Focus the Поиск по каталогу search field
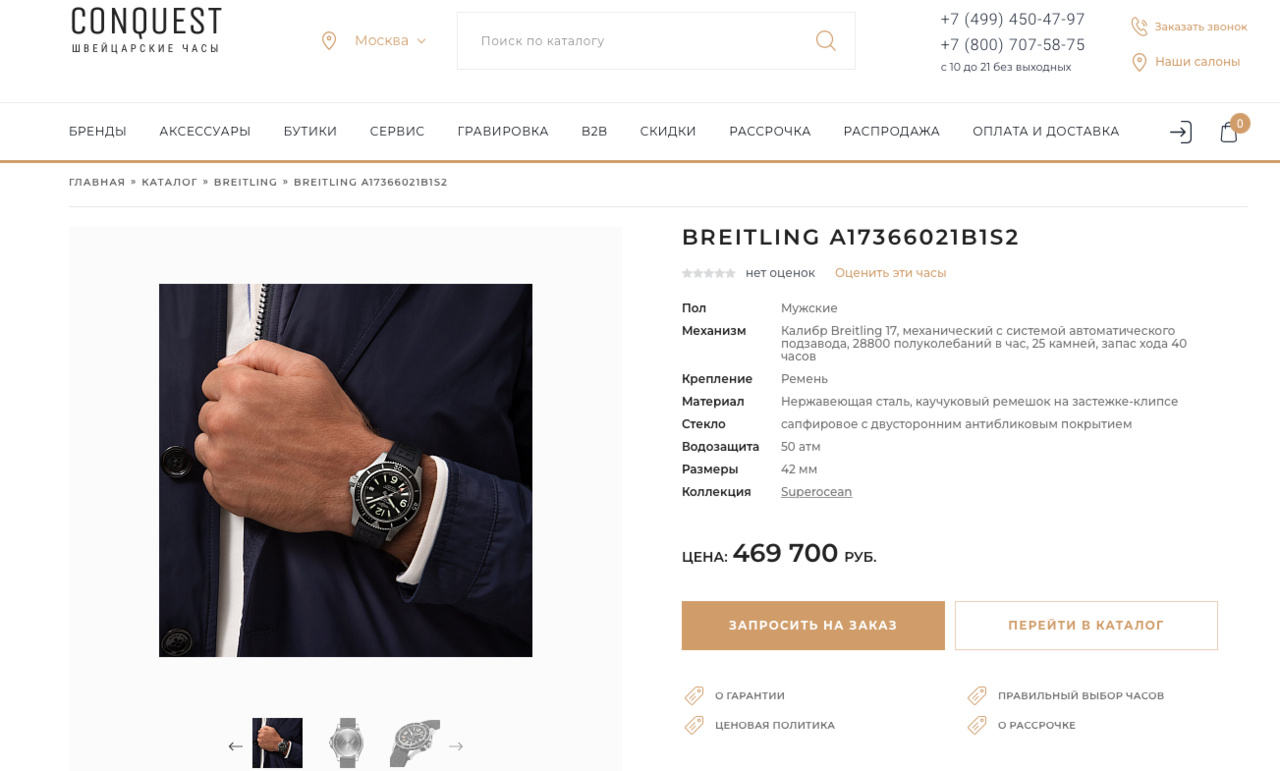Viewport: 1280px width, 771px height. 636,41
